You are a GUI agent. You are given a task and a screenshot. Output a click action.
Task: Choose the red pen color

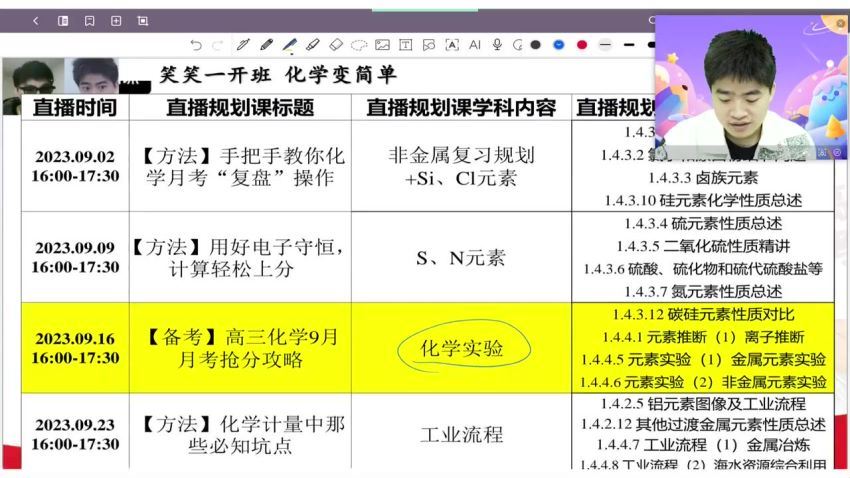coord(582,45)
